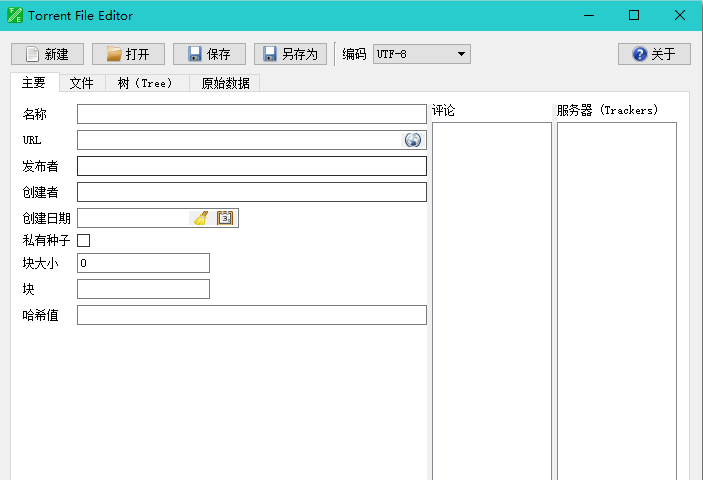Click the 新建 (New) button
The height and width of the screenshot is (480, 703).
click(48, 54)
